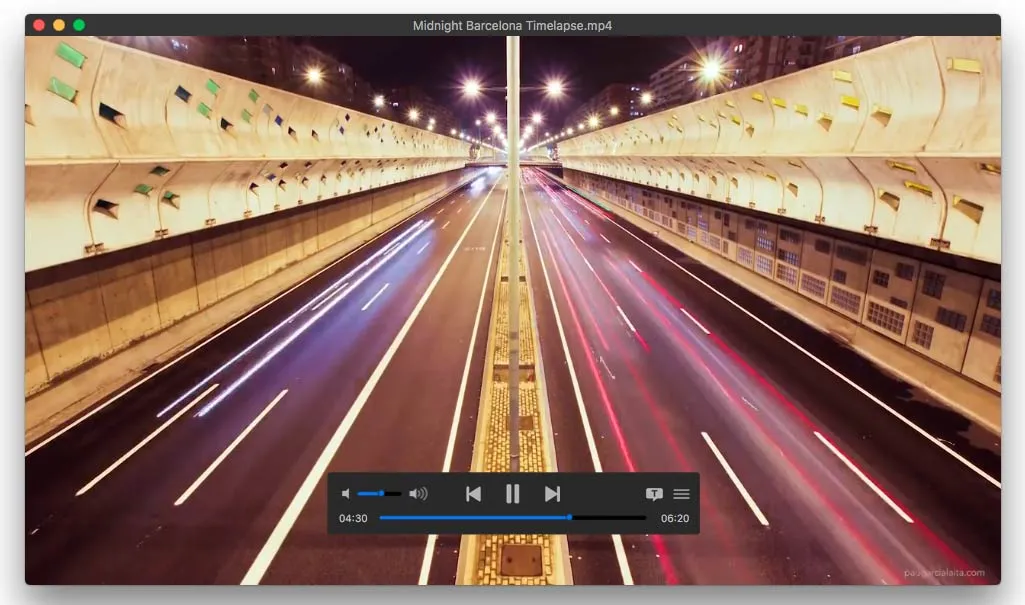Click the seek bar playhead
This screenshot has width=1025, height=605.
point(568,518)
